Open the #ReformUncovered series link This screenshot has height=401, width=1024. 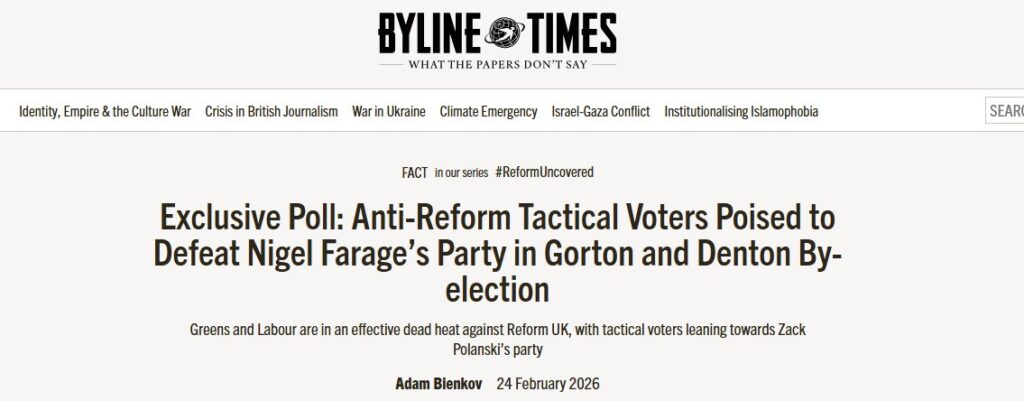544,172
